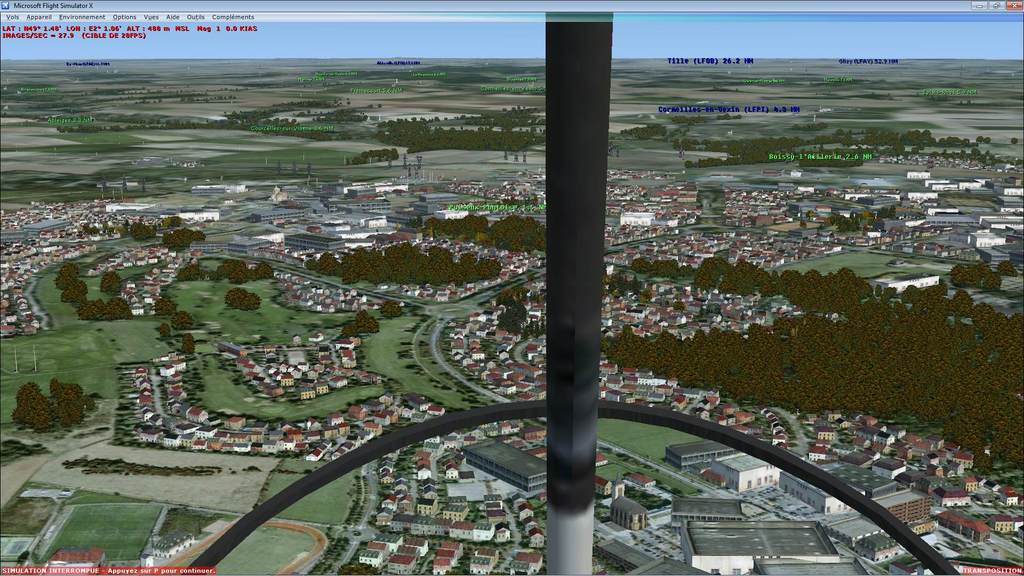Open the Vols menu
The height and width of the screenshot is (576, 1024).
pos(12,17)
